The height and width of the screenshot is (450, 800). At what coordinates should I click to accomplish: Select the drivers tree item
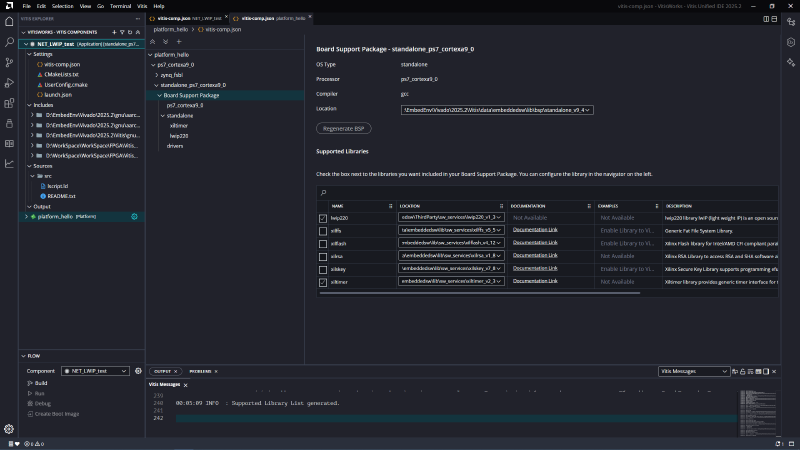click(x=174, y=146)
